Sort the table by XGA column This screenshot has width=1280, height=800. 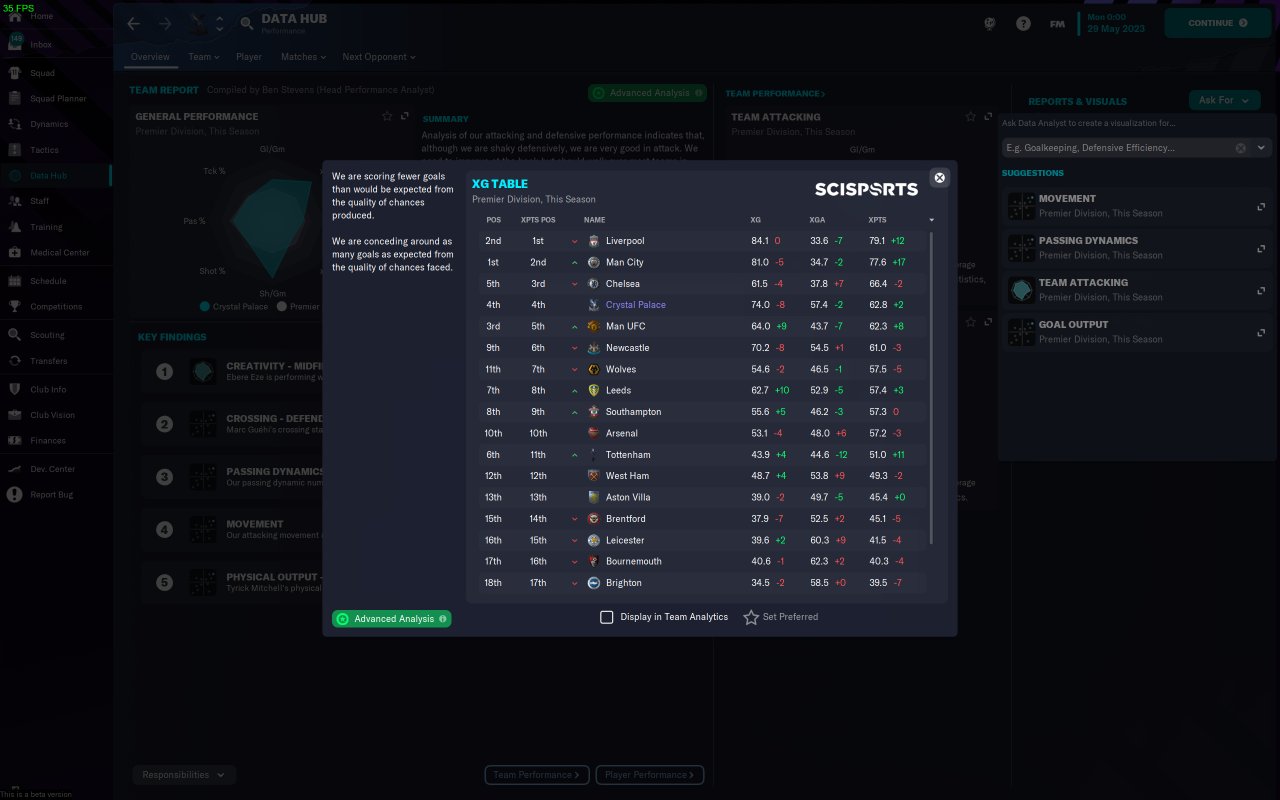point(817,220)
